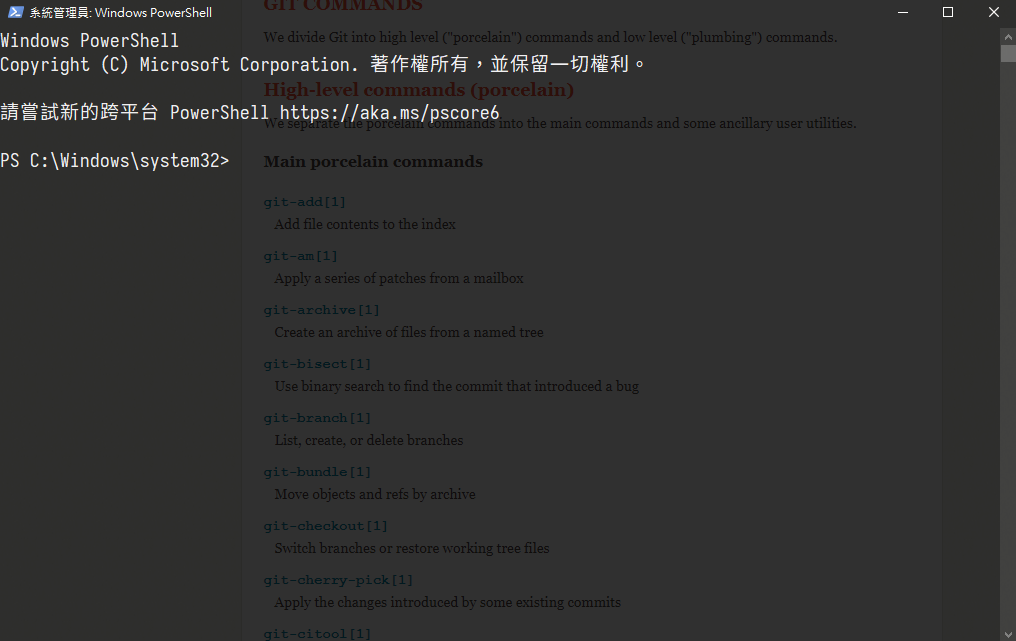
Task: Close the PowerShell window
Action: coord(993,12)
